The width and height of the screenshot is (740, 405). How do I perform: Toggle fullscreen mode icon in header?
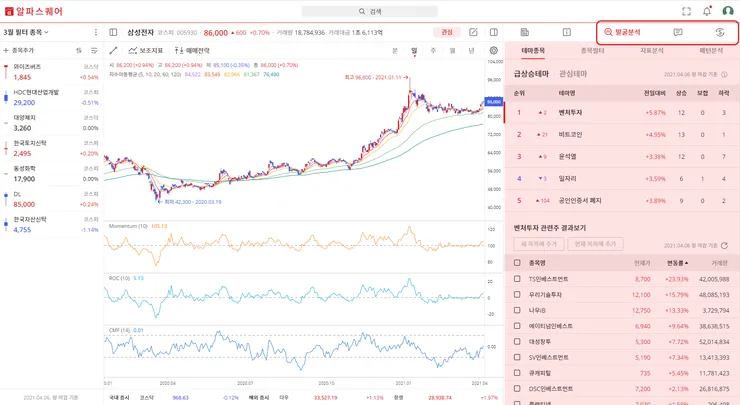point(686,11)
